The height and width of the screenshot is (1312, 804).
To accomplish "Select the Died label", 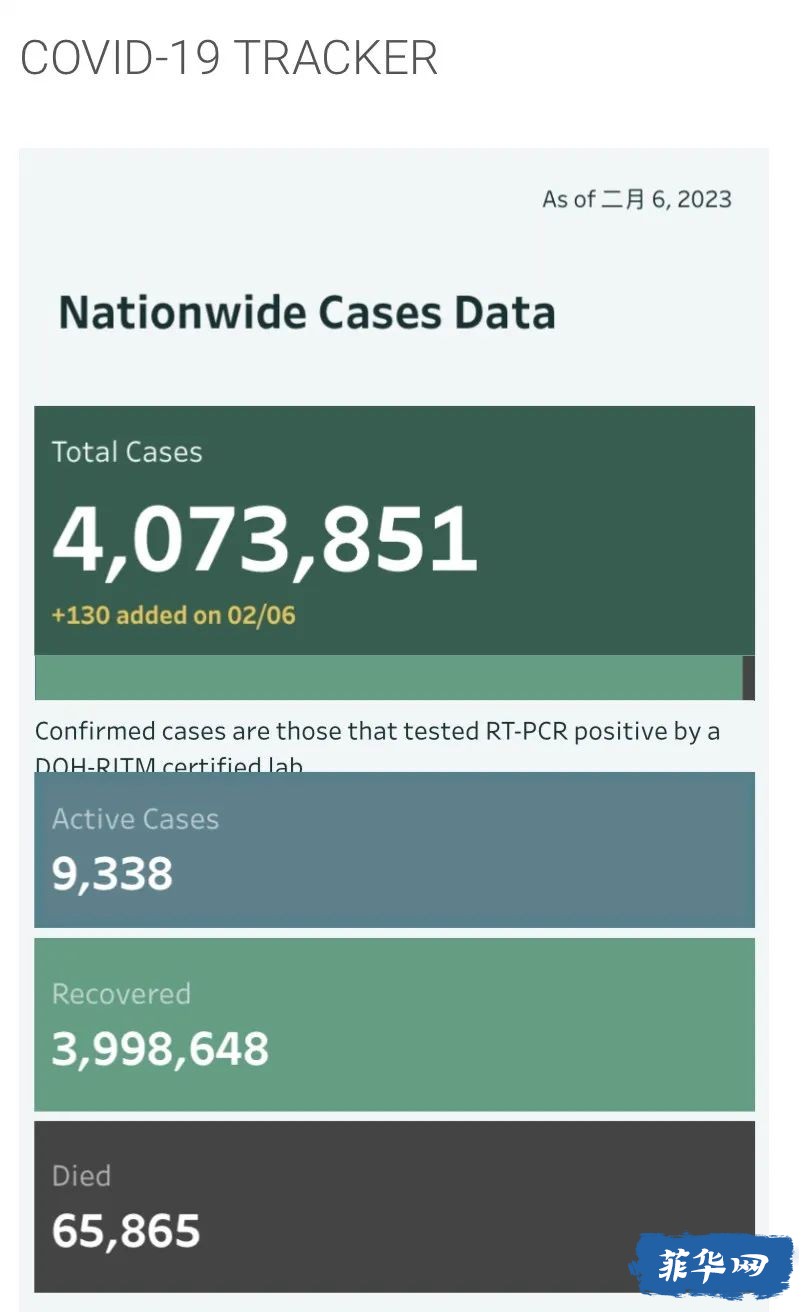I will 81,1176.
